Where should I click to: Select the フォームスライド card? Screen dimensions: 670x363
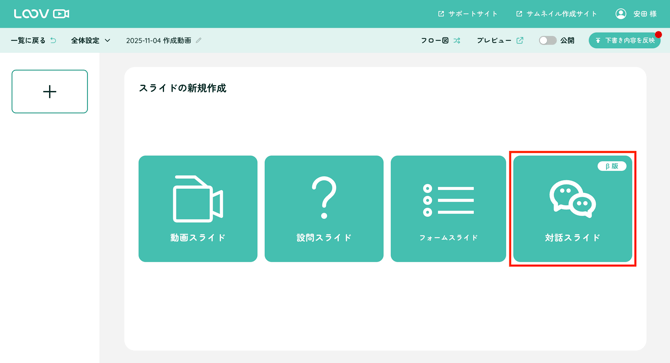[448, 209]
